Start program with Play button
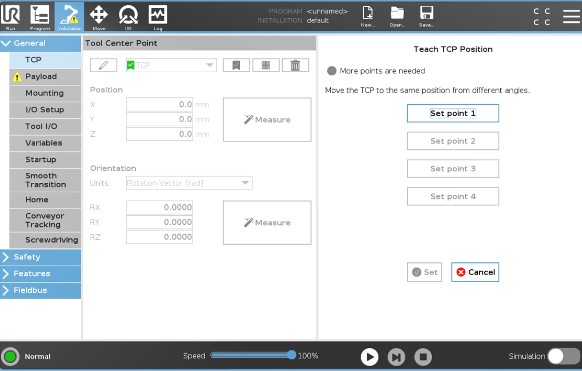The image size is (582, 371). (x=370, y=357)
